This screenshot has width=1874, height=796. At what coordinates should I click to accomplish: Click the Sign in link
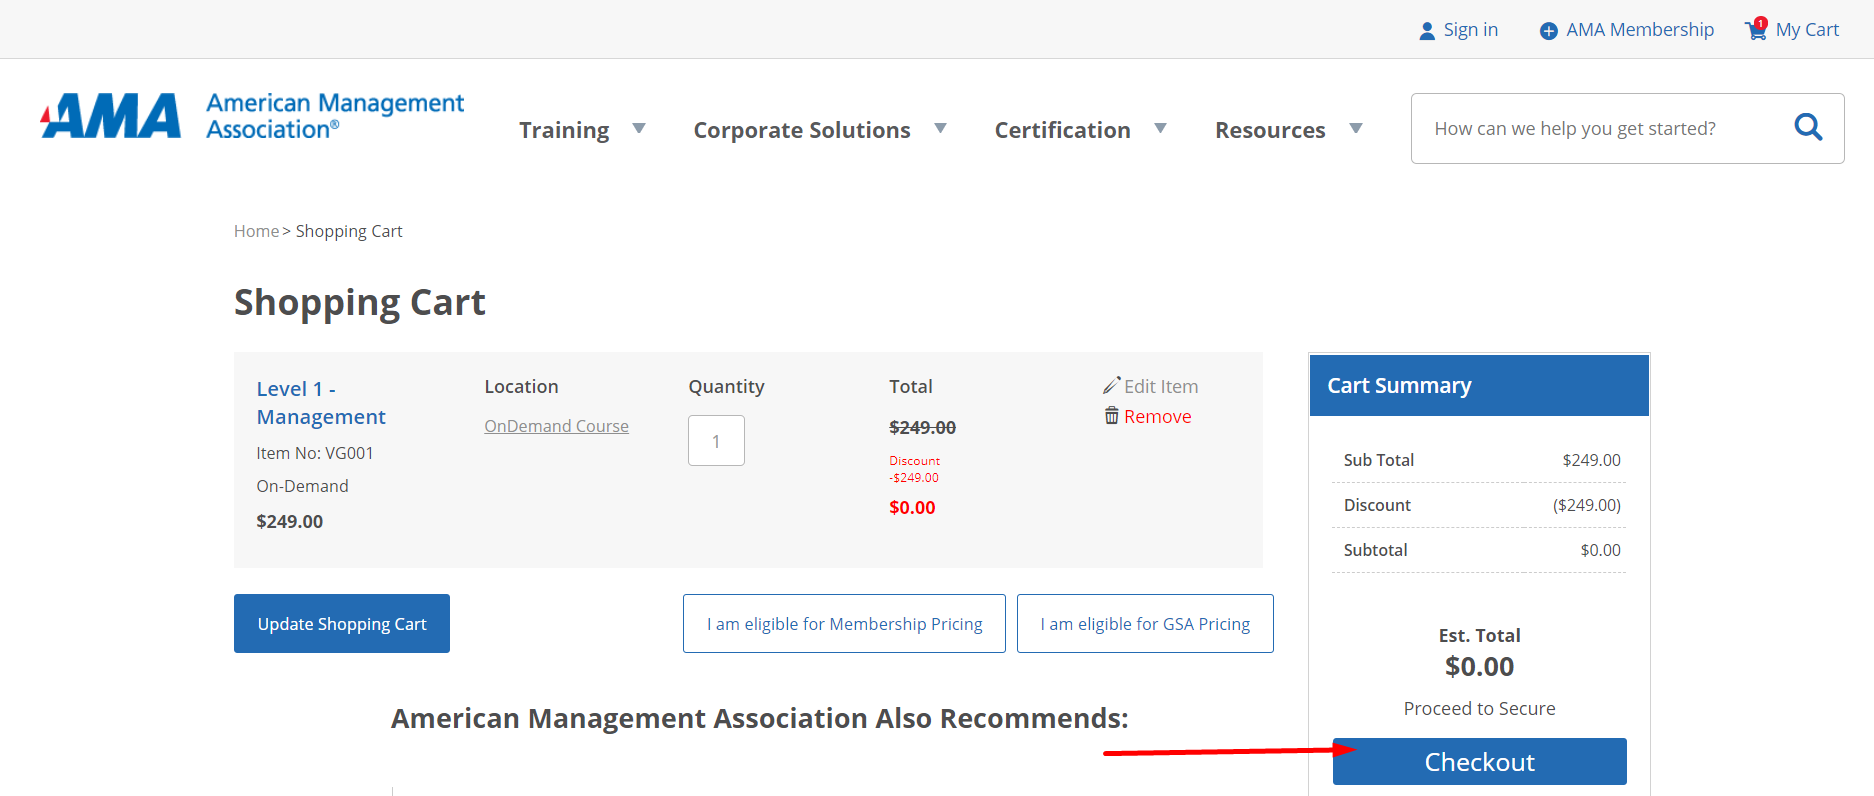click(x=1470, y=30)
